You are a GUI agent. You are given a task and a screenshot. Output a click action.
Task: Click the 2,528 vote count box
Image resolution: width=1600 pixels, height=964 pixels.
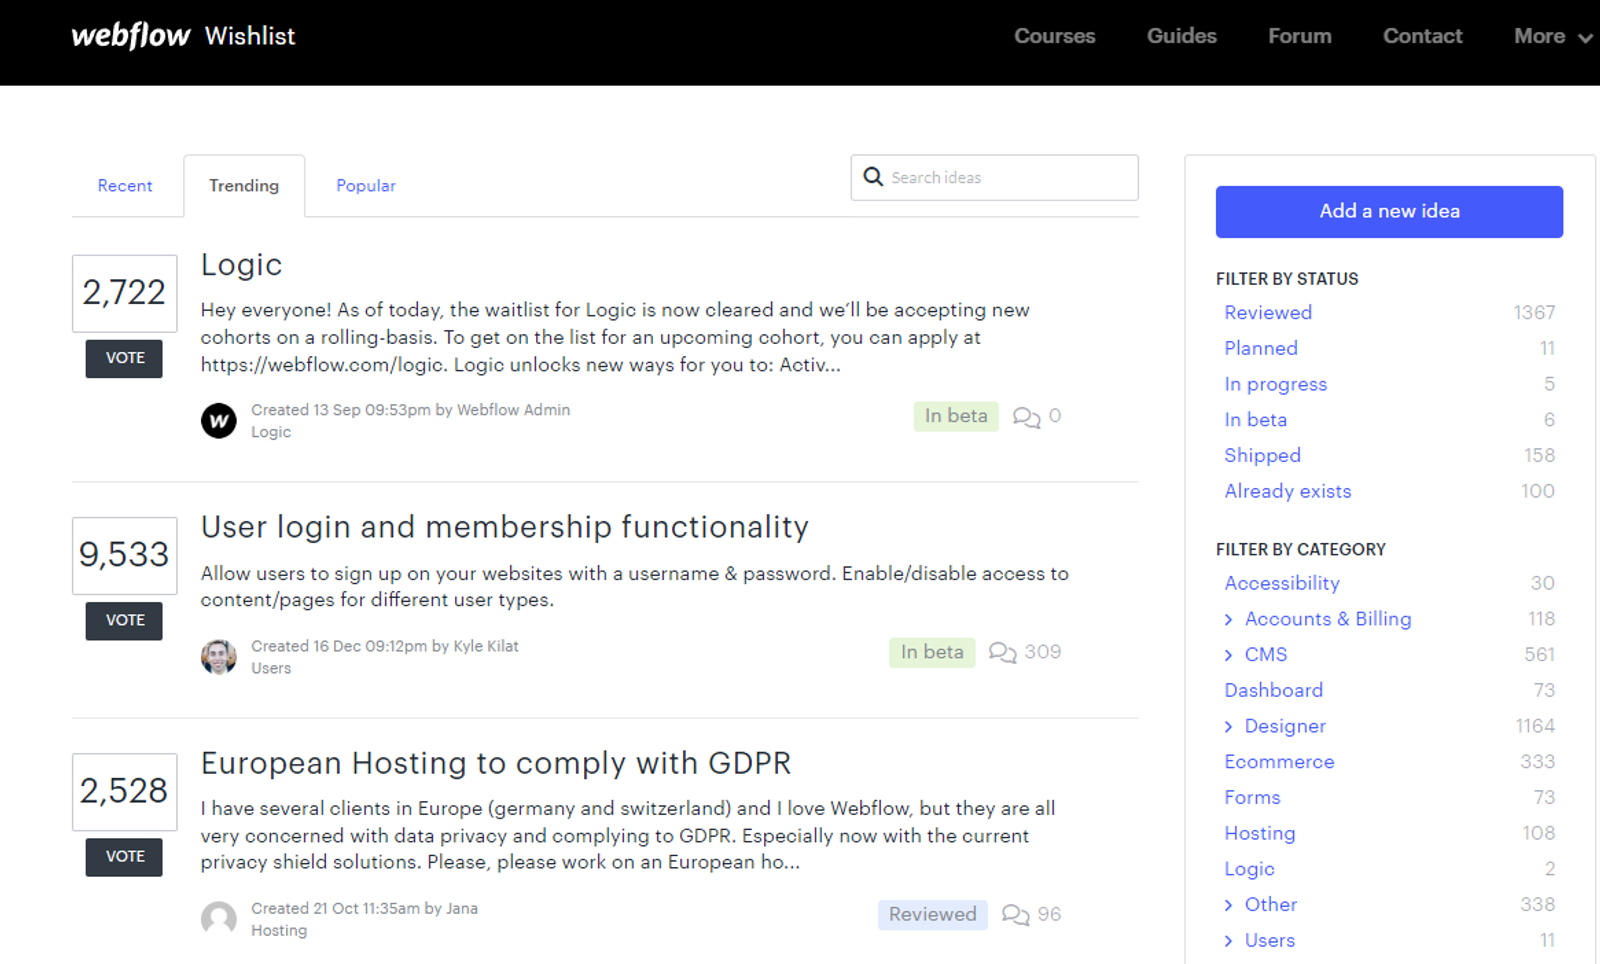point(124,791)
